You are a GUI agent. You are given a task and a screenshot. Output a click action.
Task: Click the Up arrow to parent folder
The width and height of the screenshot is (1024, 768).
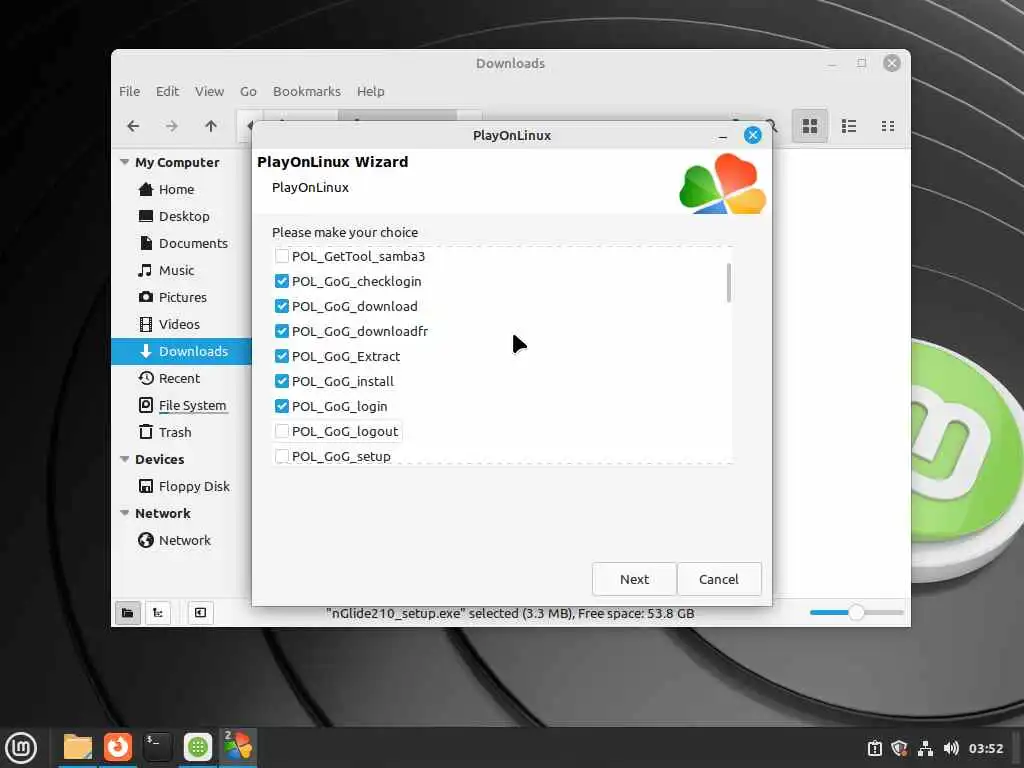pyautogui.click(x=210, y=126)
